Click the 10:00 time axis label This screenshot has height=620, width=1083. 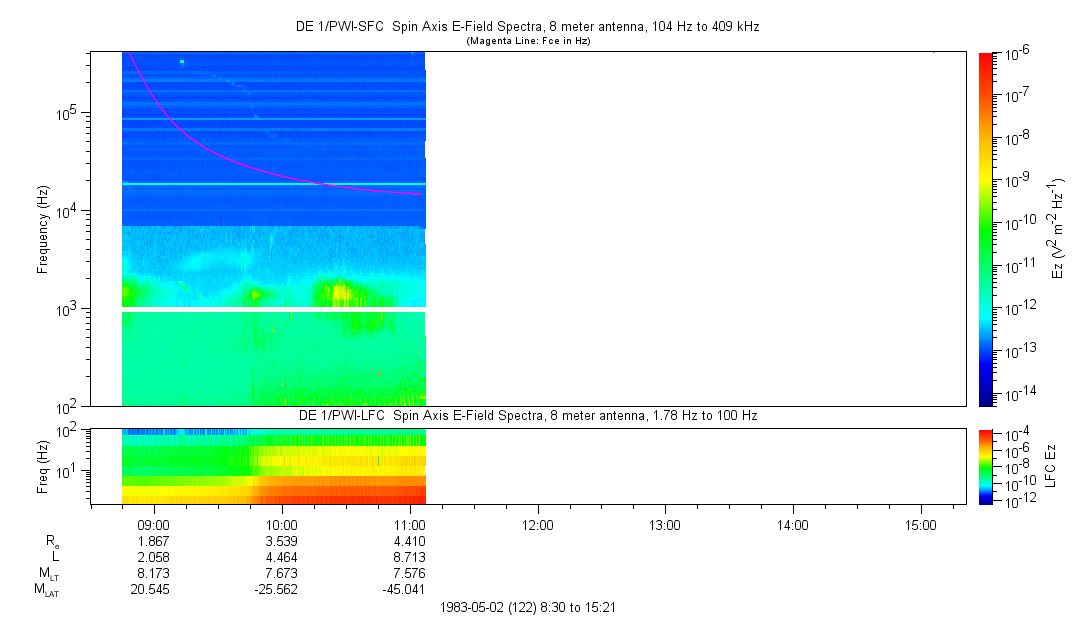point(282,525)
